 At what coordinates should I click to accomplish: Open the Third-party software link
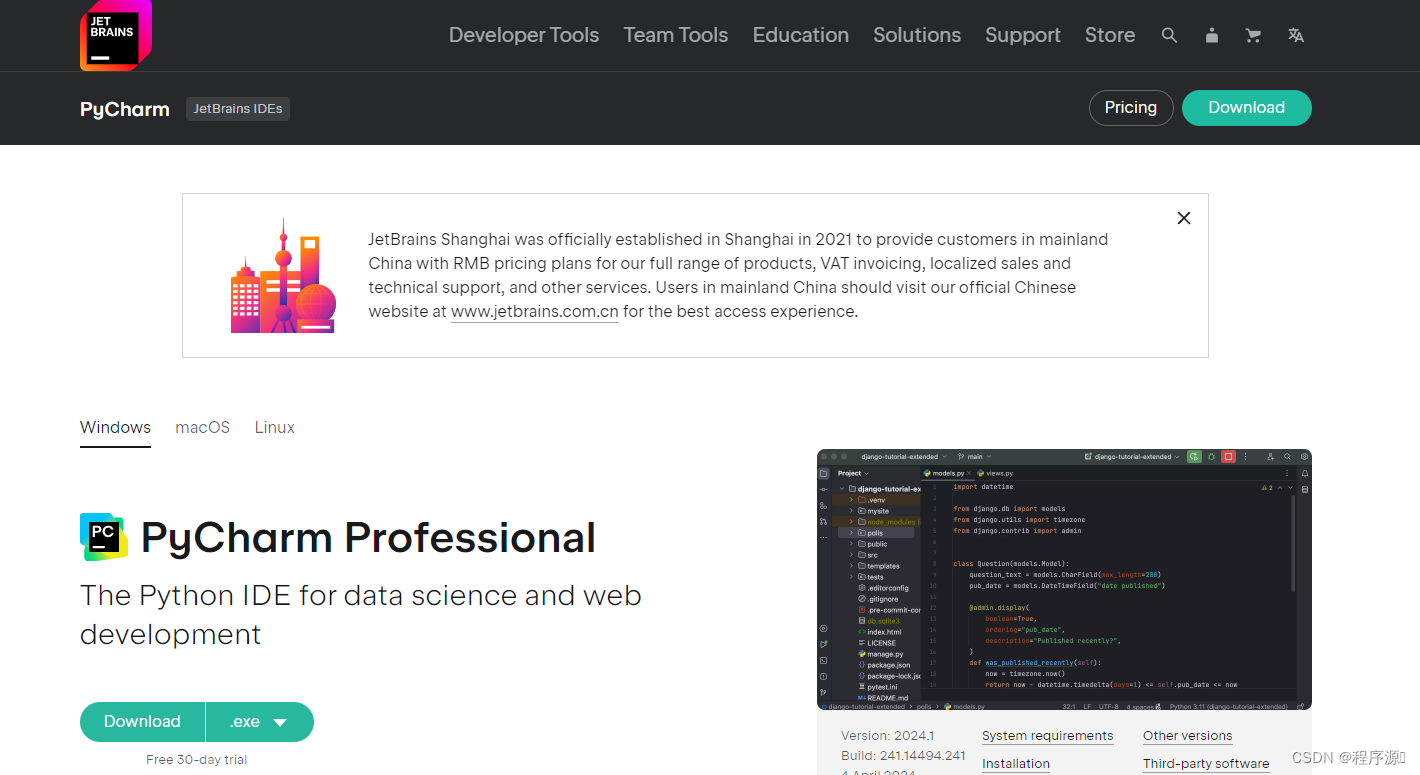[1206, 764]
